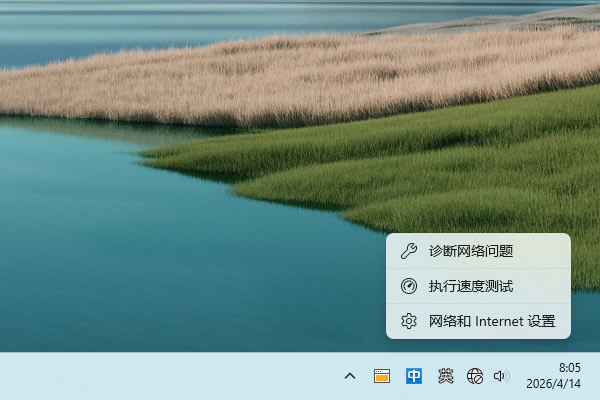
Task: Open the orange window tray icon
Action: tap(381, 376)
